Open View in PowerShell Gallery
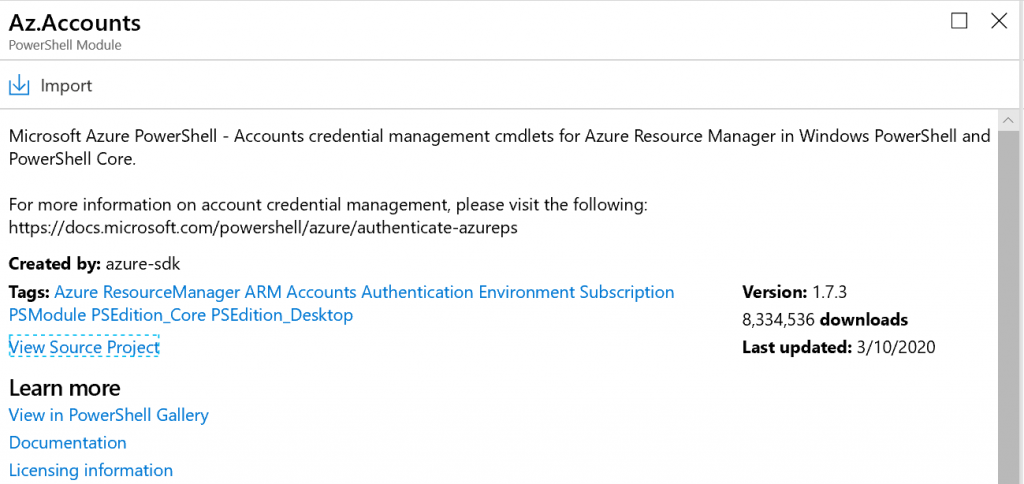 pos(109,415)
